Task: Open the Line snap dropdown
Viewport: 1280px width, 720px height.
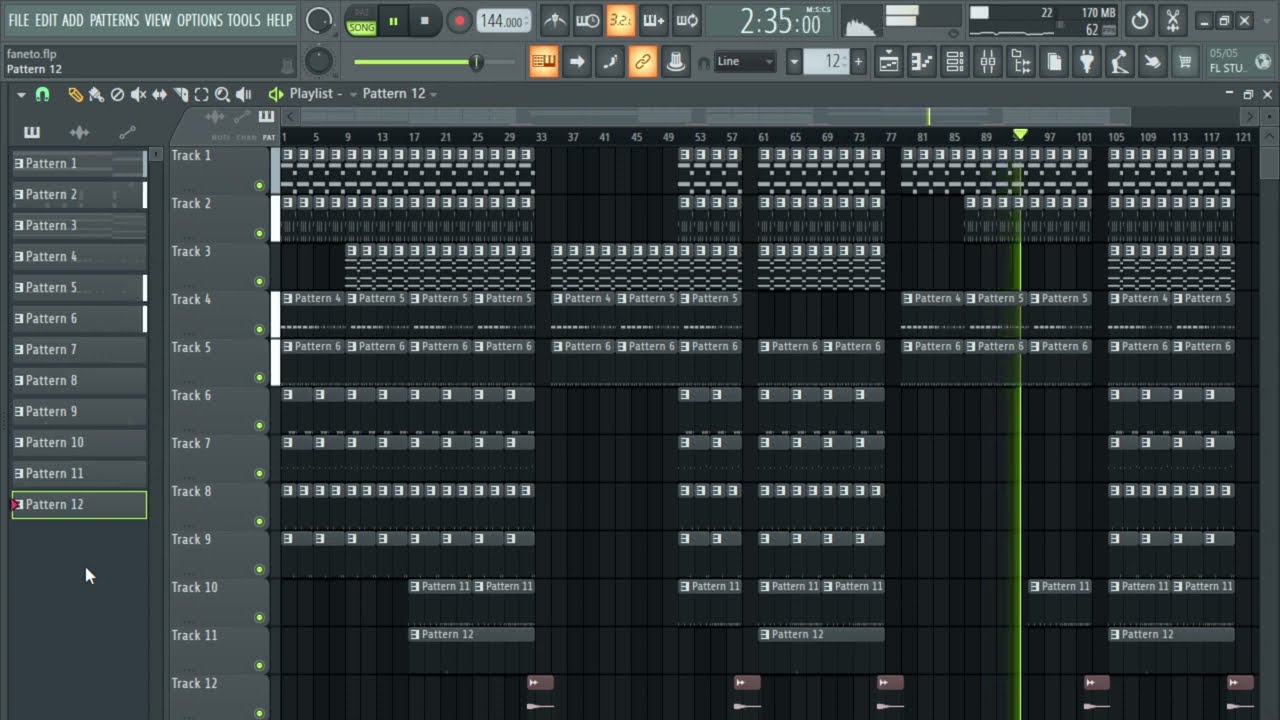Action: point(745,62)
